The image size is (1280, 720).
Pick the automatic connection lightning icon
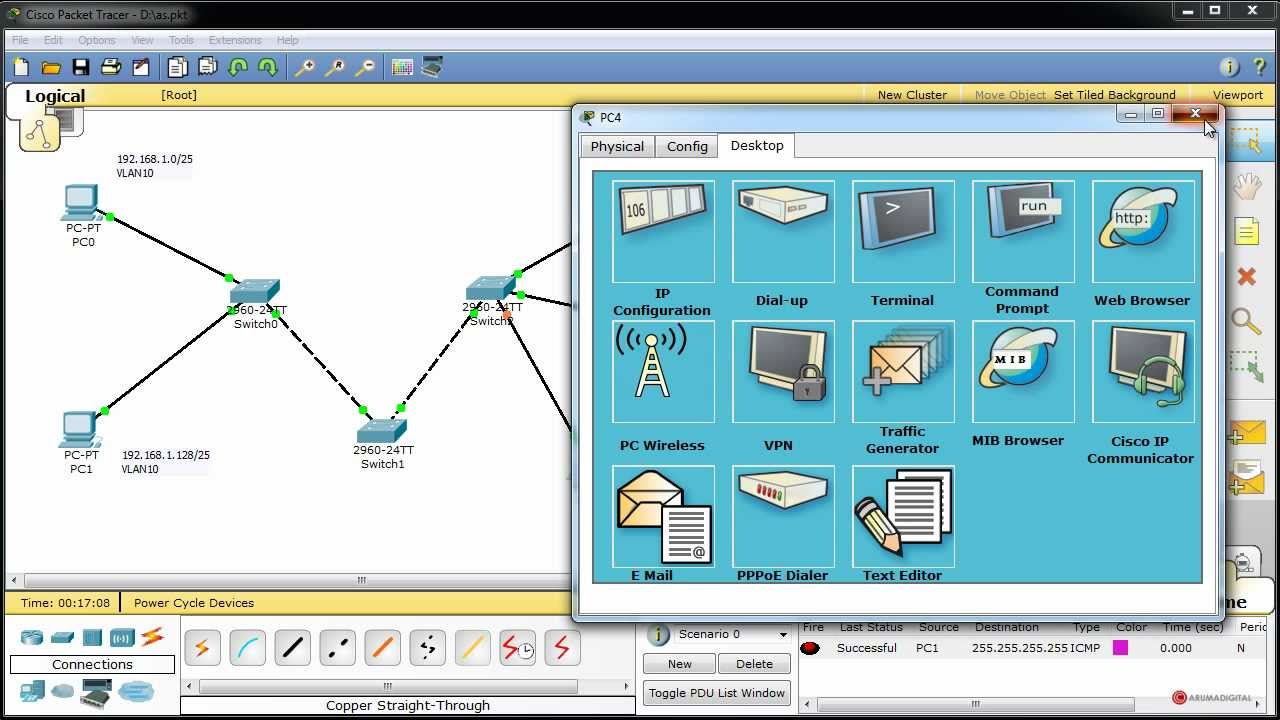[202, 648]
